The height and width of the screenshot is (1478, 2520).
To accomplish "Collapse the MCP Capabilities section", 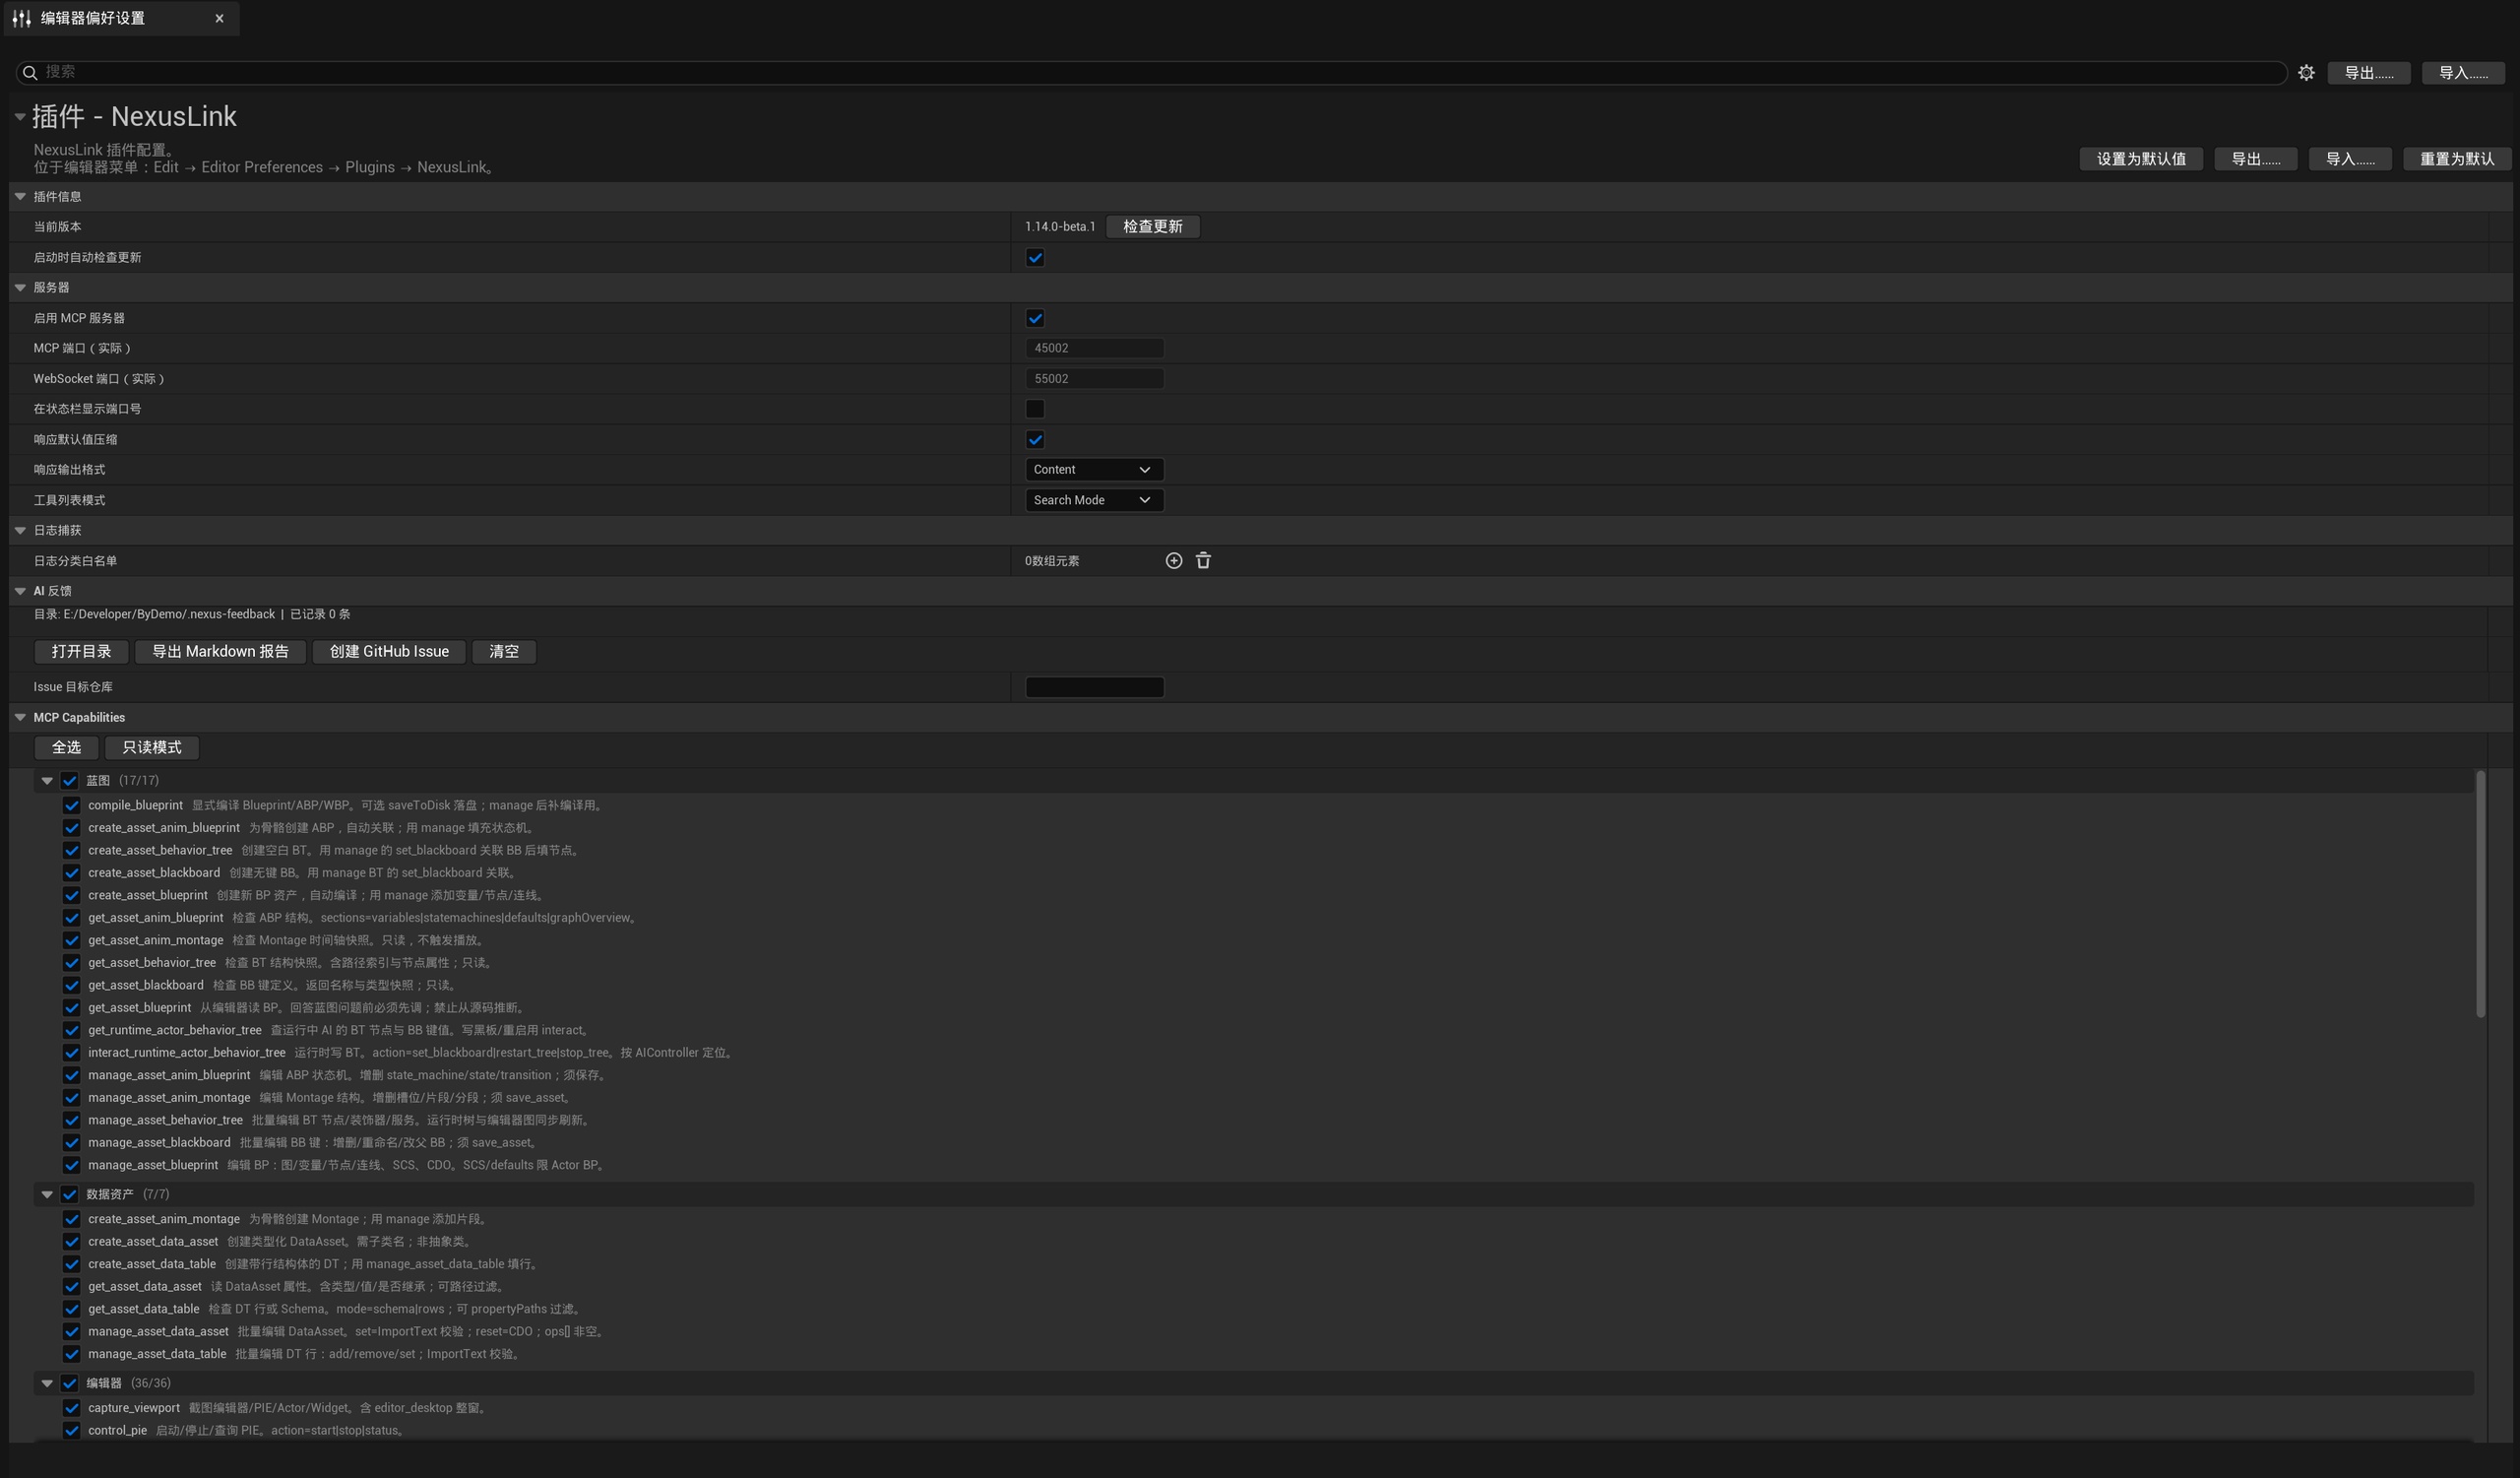I will (x=20, y=718).
